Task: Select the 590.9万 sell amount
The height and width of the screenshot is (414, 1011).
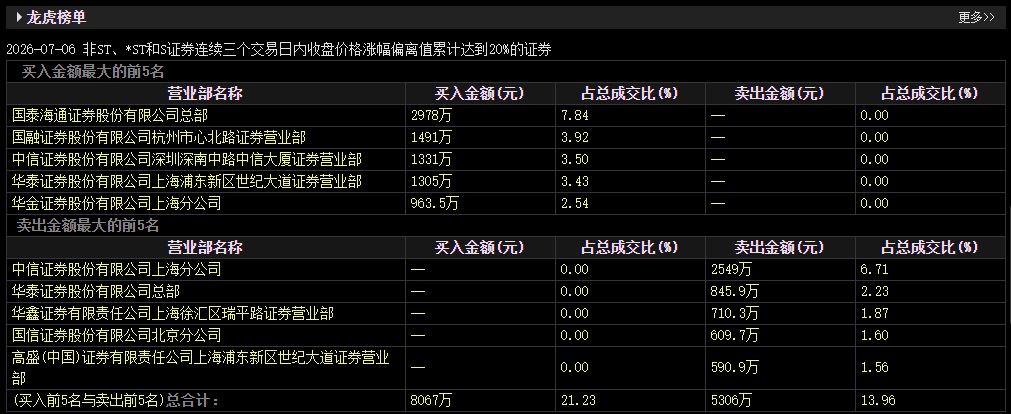Action: 734,367
